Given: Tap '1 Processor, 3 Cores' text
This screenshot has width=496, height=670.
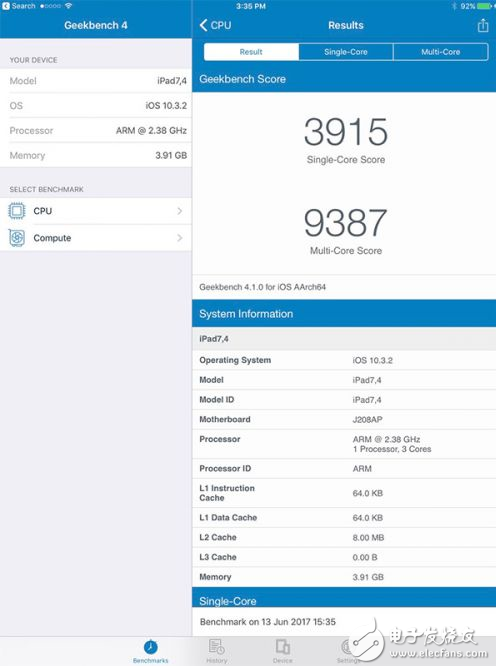Looking at the screenshot, I should (392, 449).
